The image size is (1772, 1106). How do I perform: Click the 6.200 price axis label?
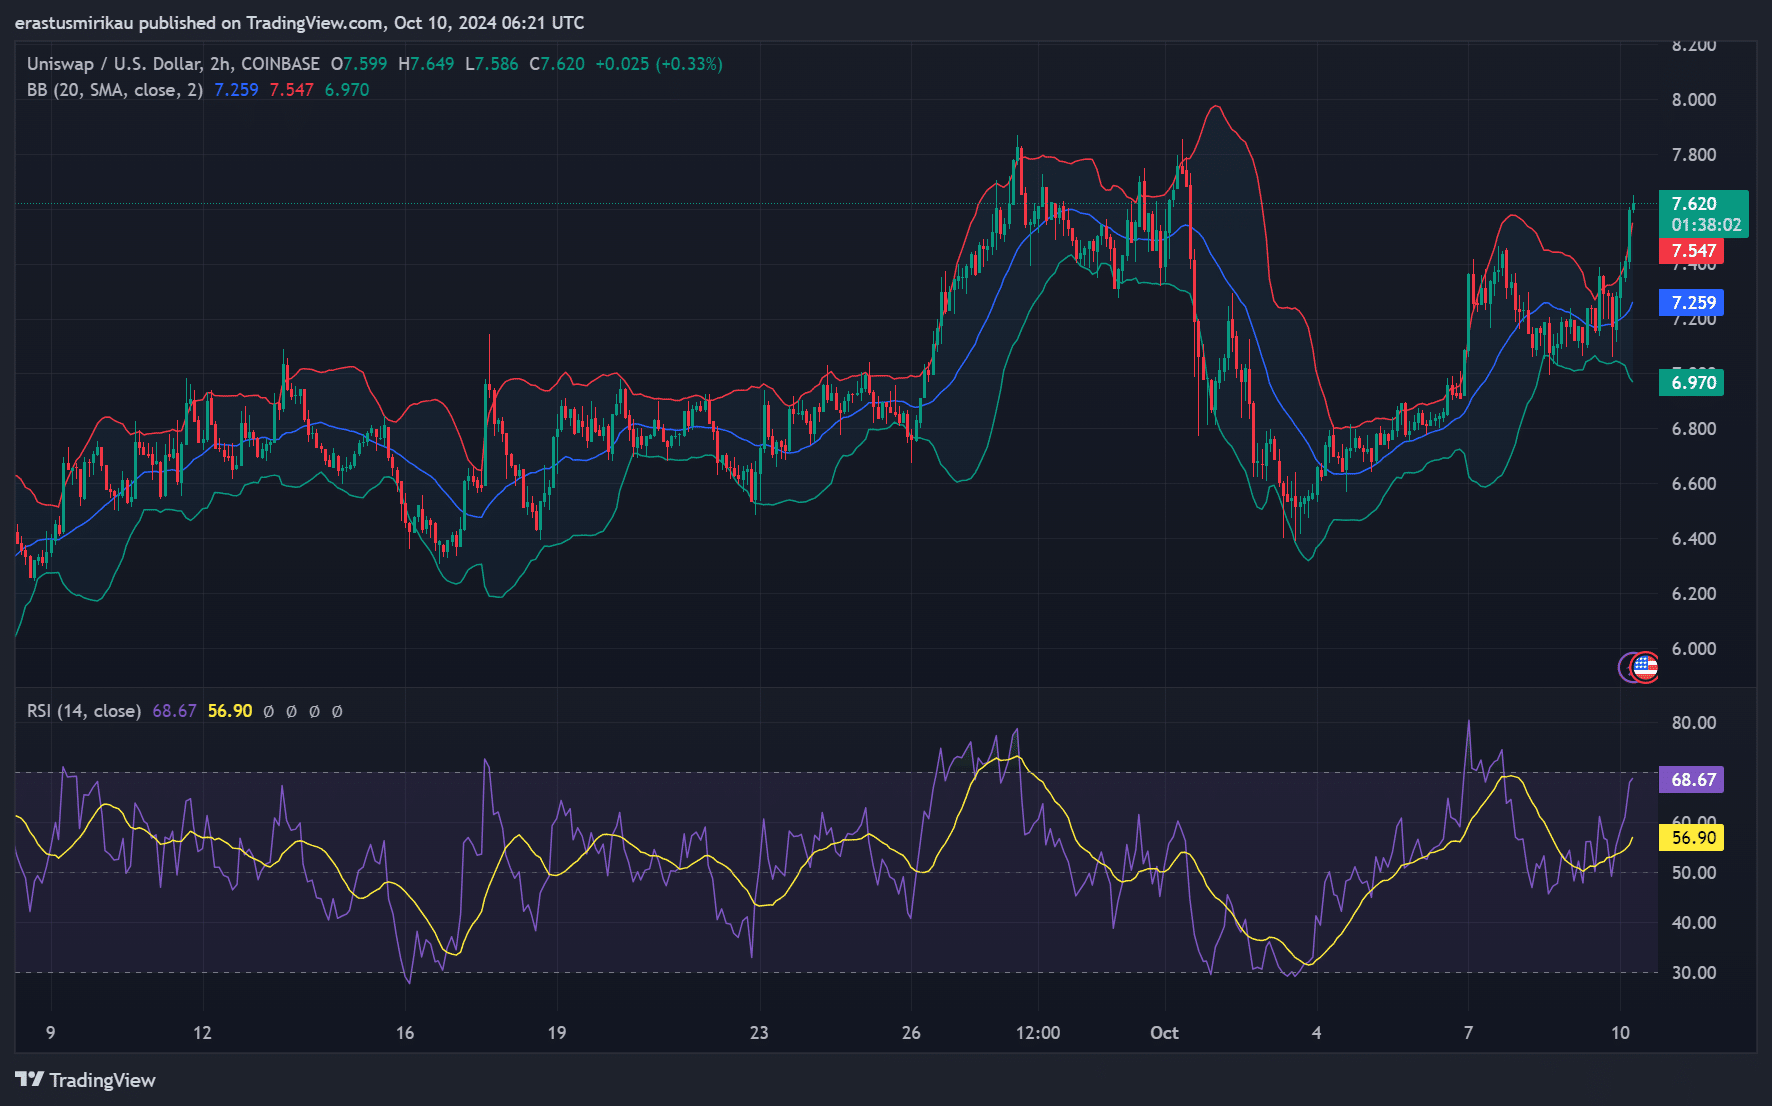pyautogui.click(x=1694, y=594)
